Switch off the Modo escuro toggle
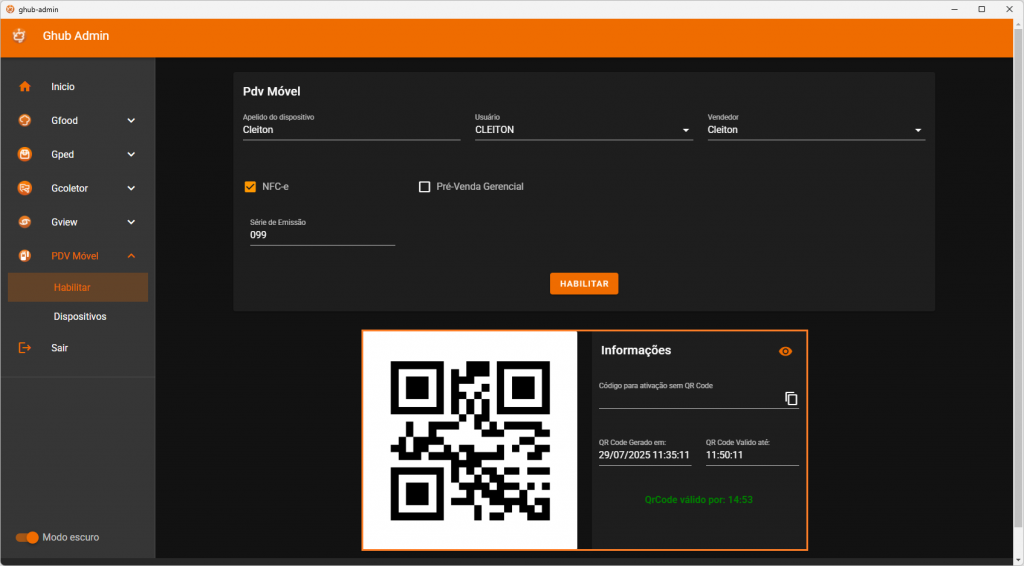This screenshot has width=1024, height=566. point(27,537)
